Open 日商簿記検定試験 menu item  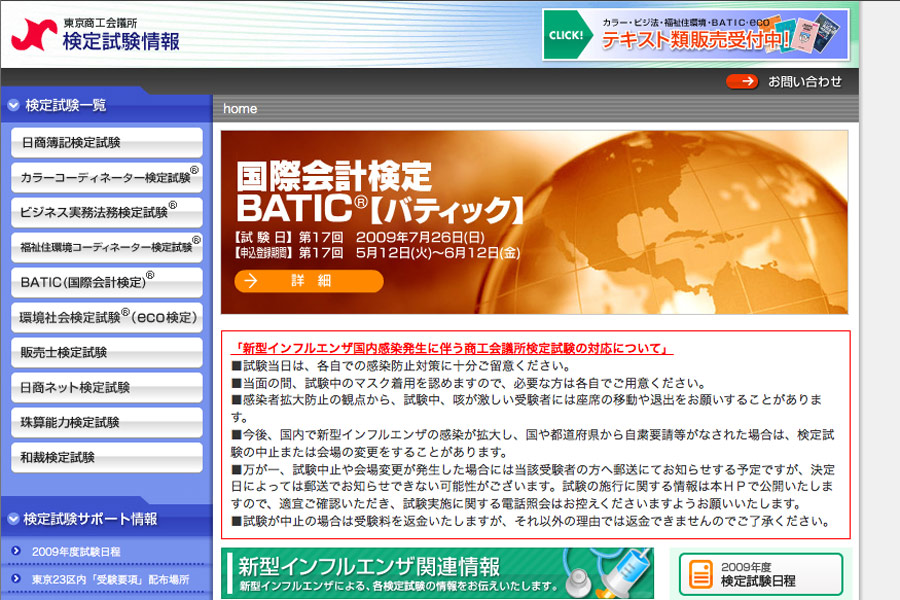[x=107, y=142]
